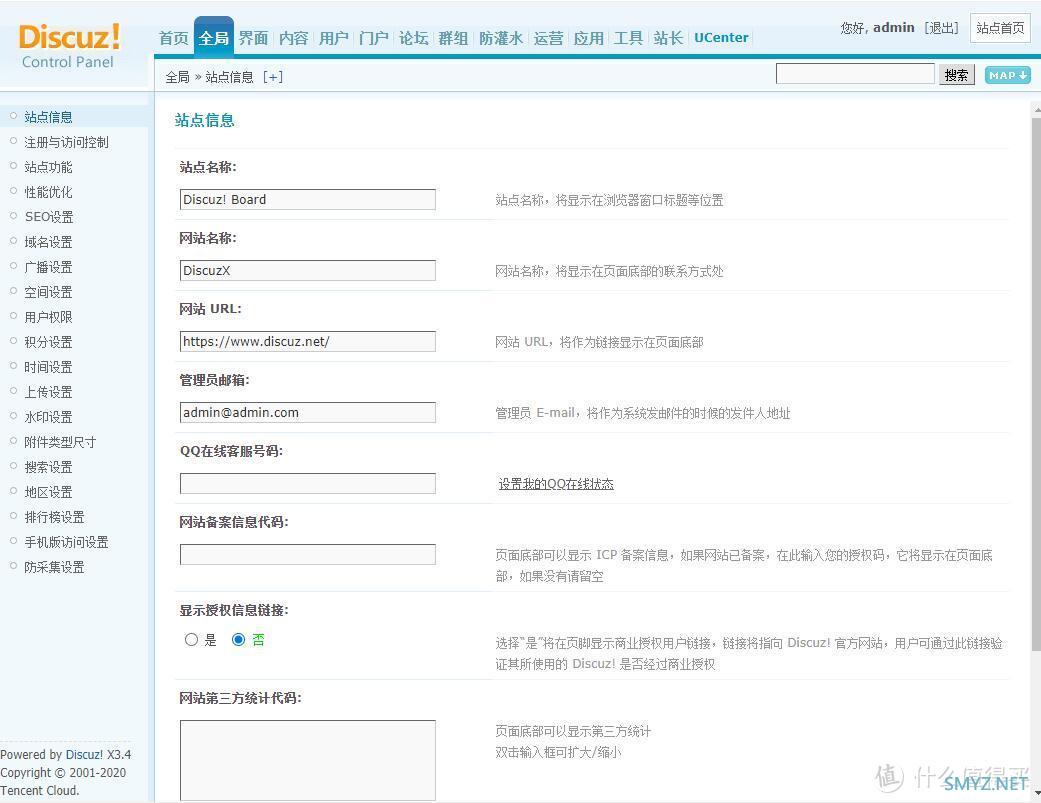Open the 工具 top menu
This screenshot has width=1041, height=803.
coord(628,38)
